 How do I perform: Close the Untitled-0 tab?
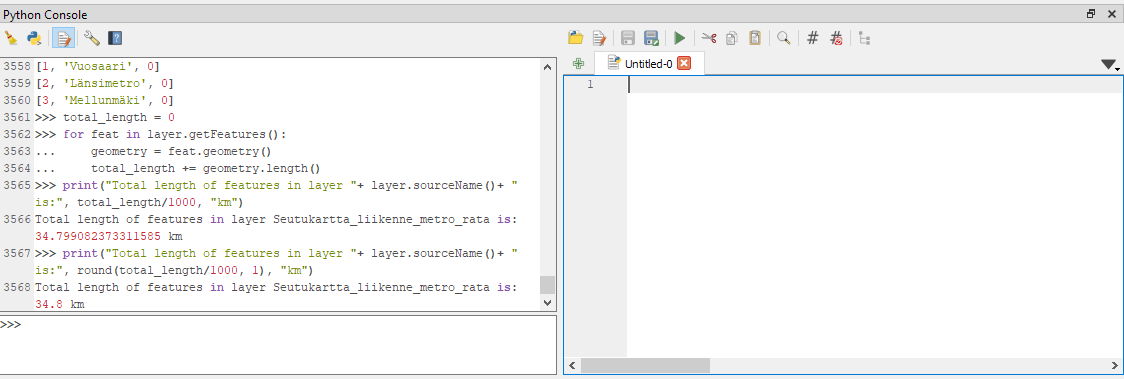[x=684, y=63]
